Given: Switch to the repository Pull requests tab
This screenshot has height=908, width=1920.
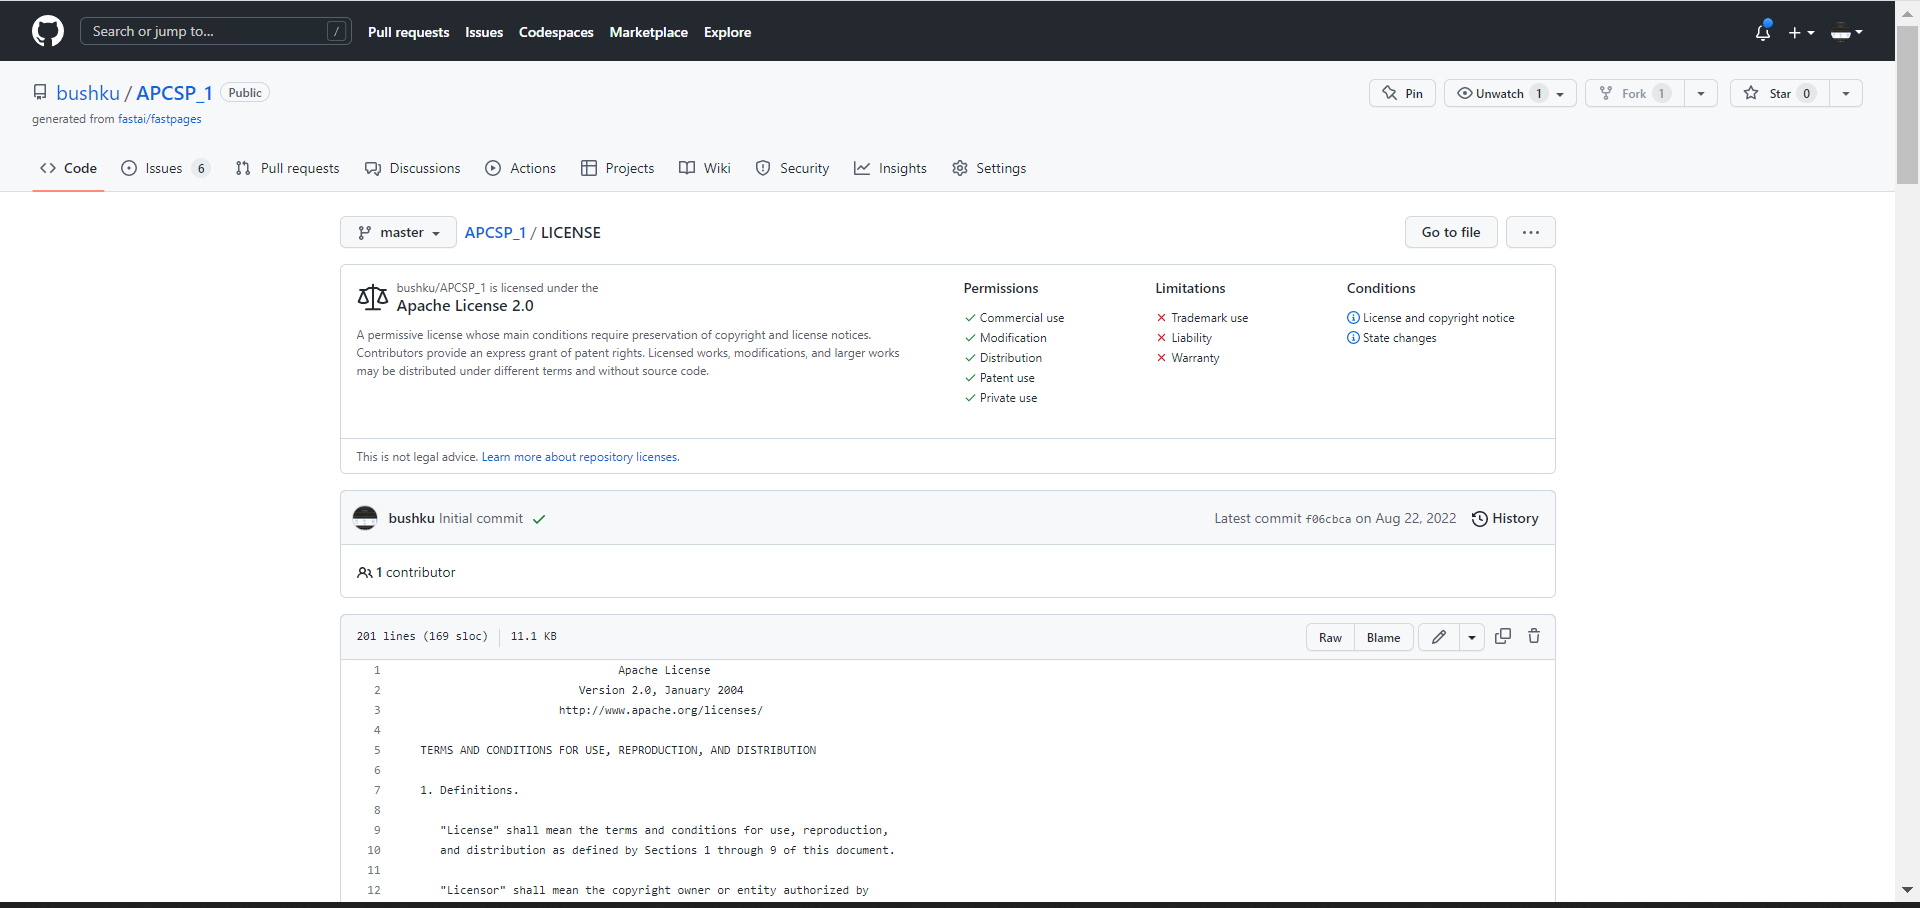Looking at the screenshot, I should 287,168.
